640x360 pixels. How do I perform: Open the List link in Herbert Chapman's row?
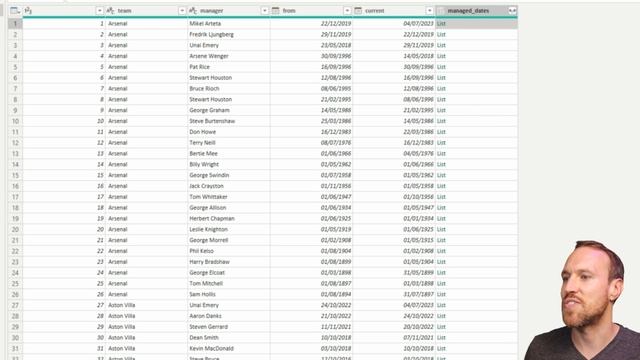pyautogui.click(x=441, y=218)
